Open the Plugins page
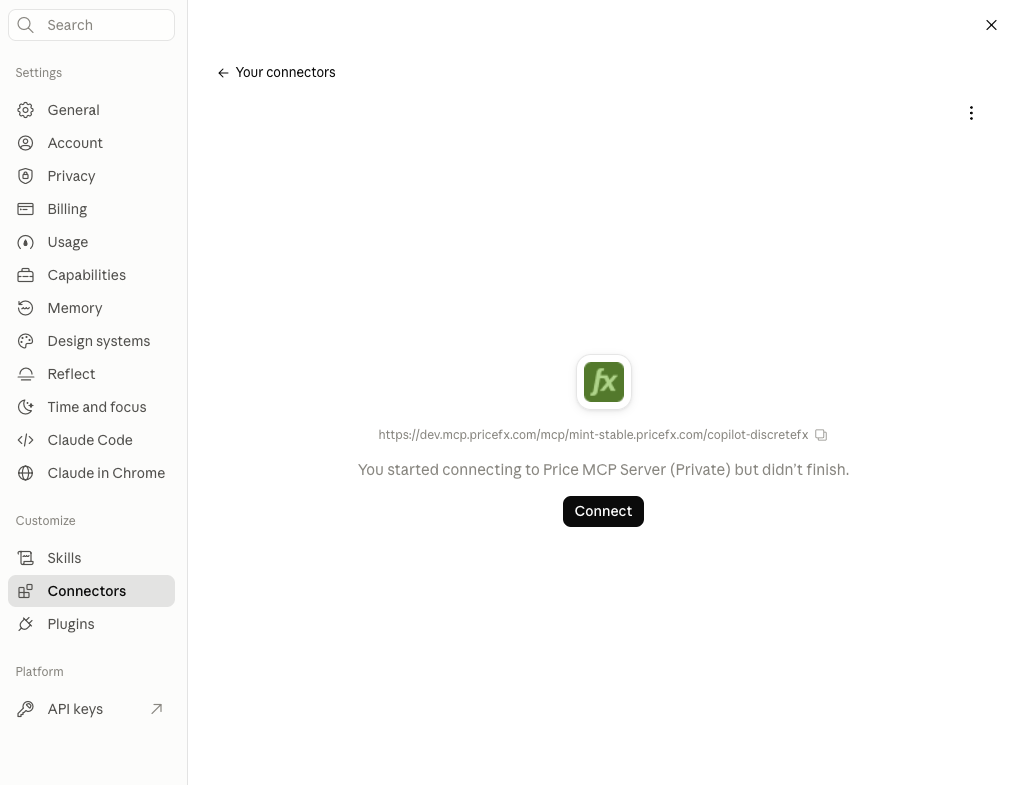The image size is (1015, 785). (x=91, y=624)
